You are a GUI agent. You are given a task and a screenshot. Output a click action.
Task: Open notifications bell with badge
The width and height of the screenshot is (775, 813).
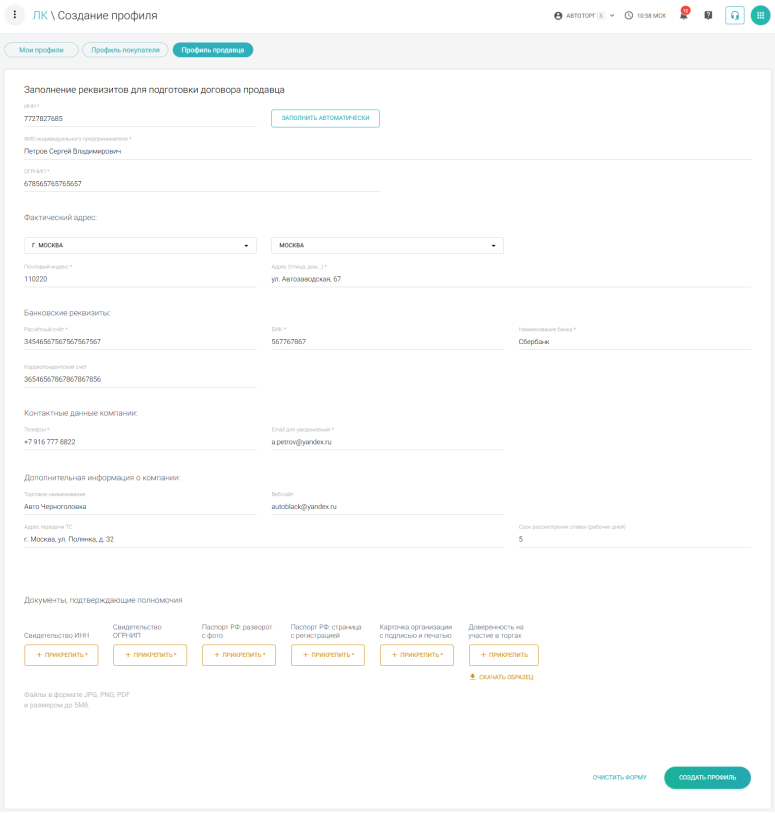pos(684,15)
